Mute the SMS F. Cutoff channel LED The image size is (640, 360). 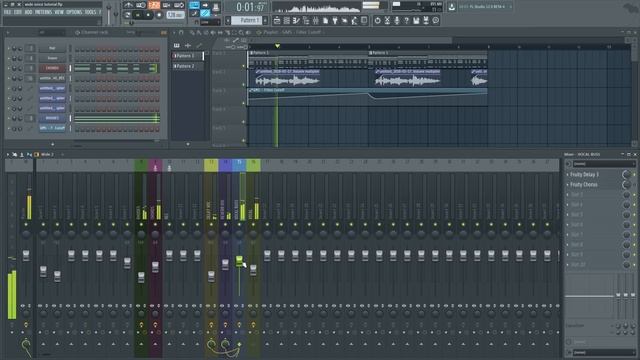pyautogui.click(x=9, y=129)
